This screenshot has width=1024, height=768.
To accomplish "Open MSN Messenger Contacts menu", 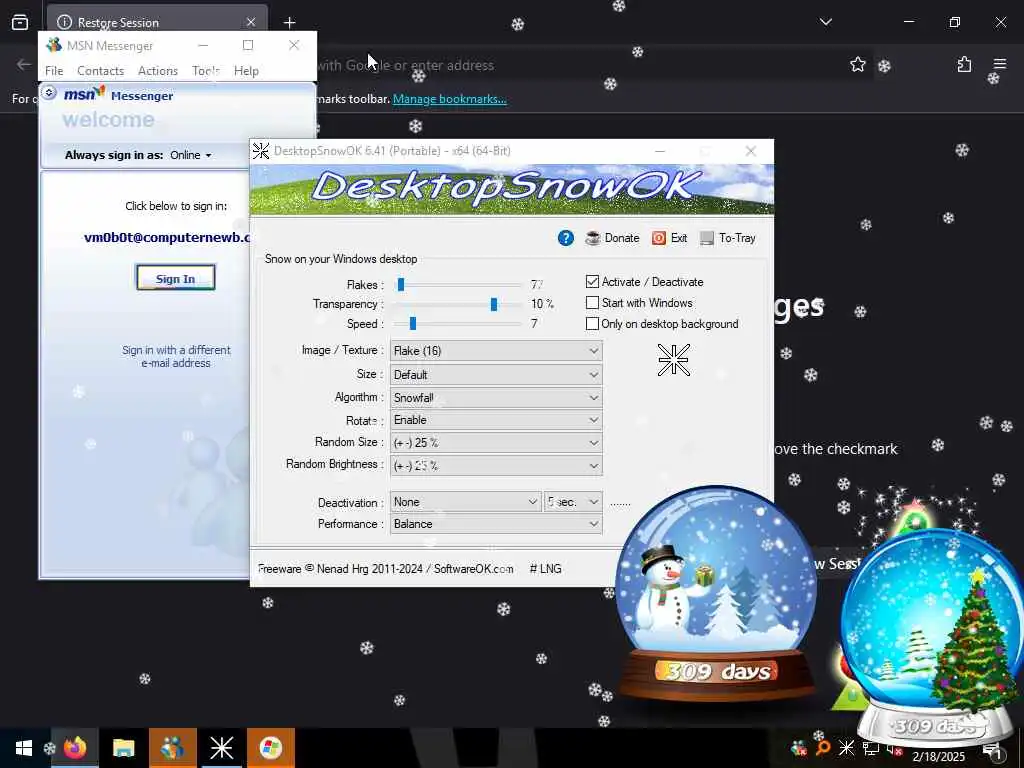I will (101, 71).
